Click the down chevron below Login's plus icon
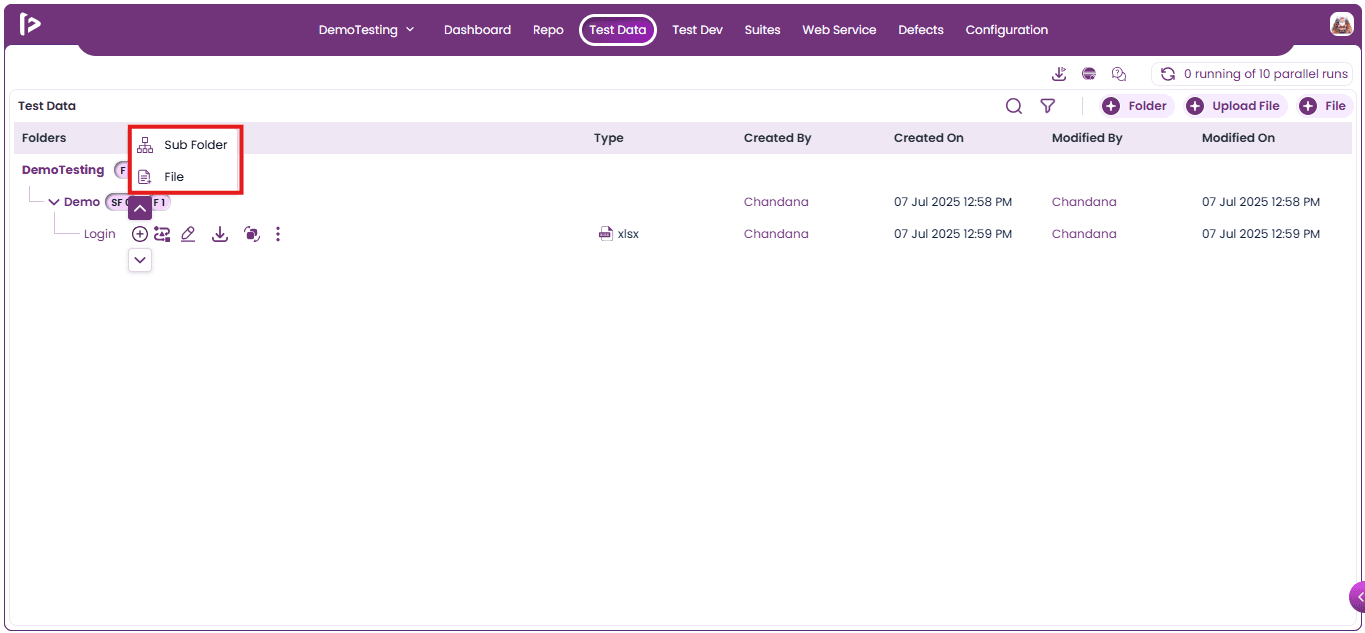Image resolution: width=1365 pixels, height=633 pixels. click(x=140, y=260)
